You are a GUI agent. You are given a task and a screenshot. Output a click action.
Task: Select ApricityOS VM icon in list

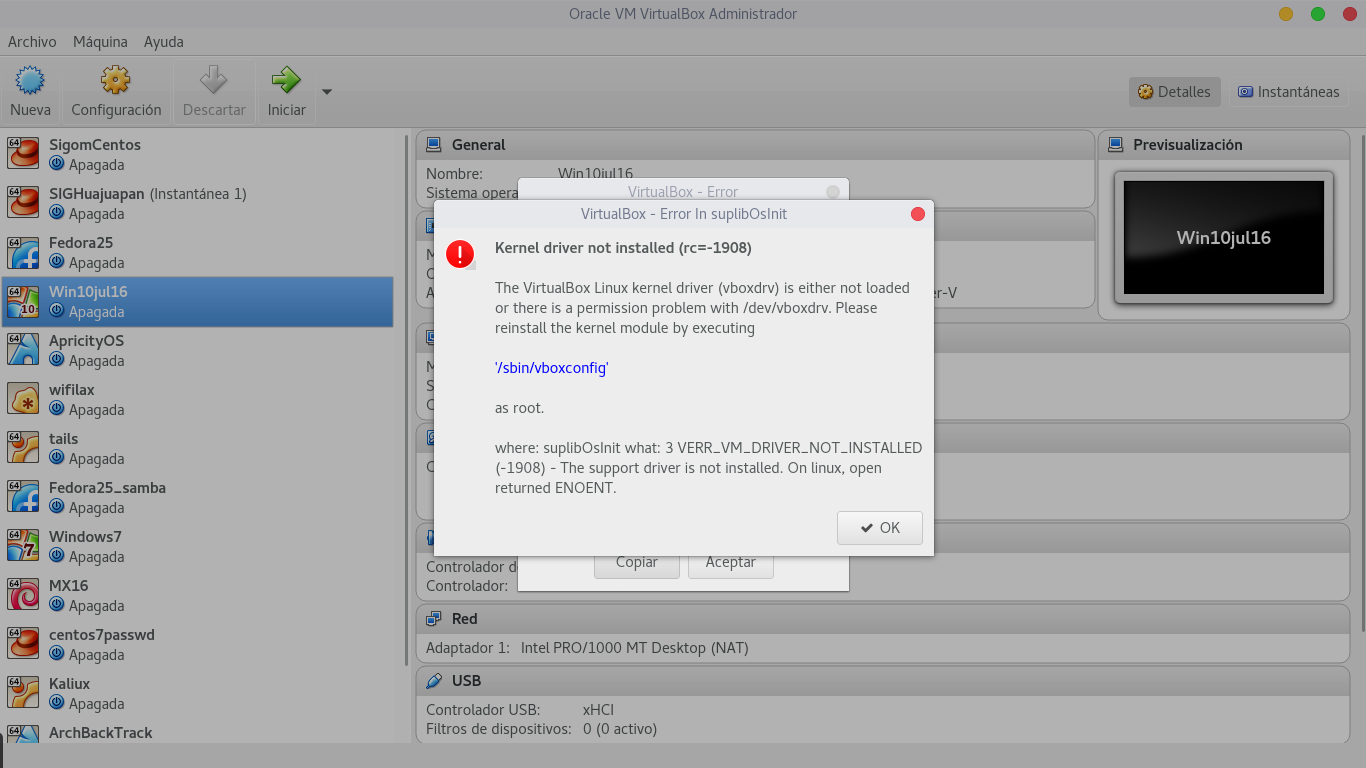(23, 350)
